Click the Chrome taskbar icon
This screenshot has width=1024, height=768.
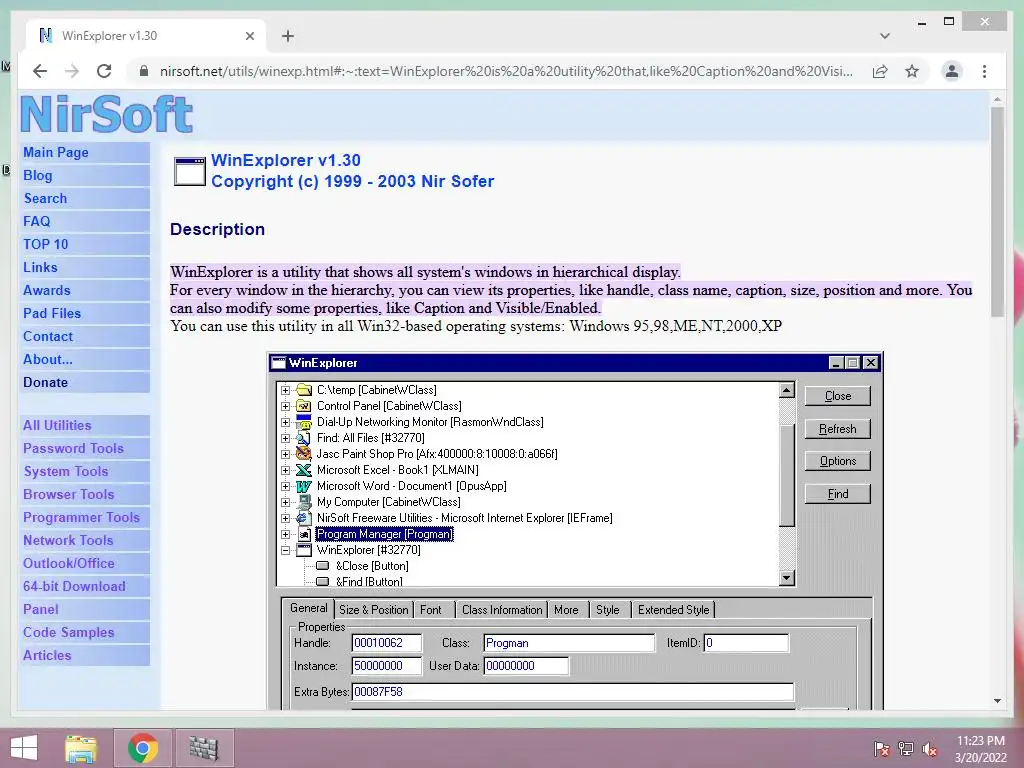click(143, 748)
